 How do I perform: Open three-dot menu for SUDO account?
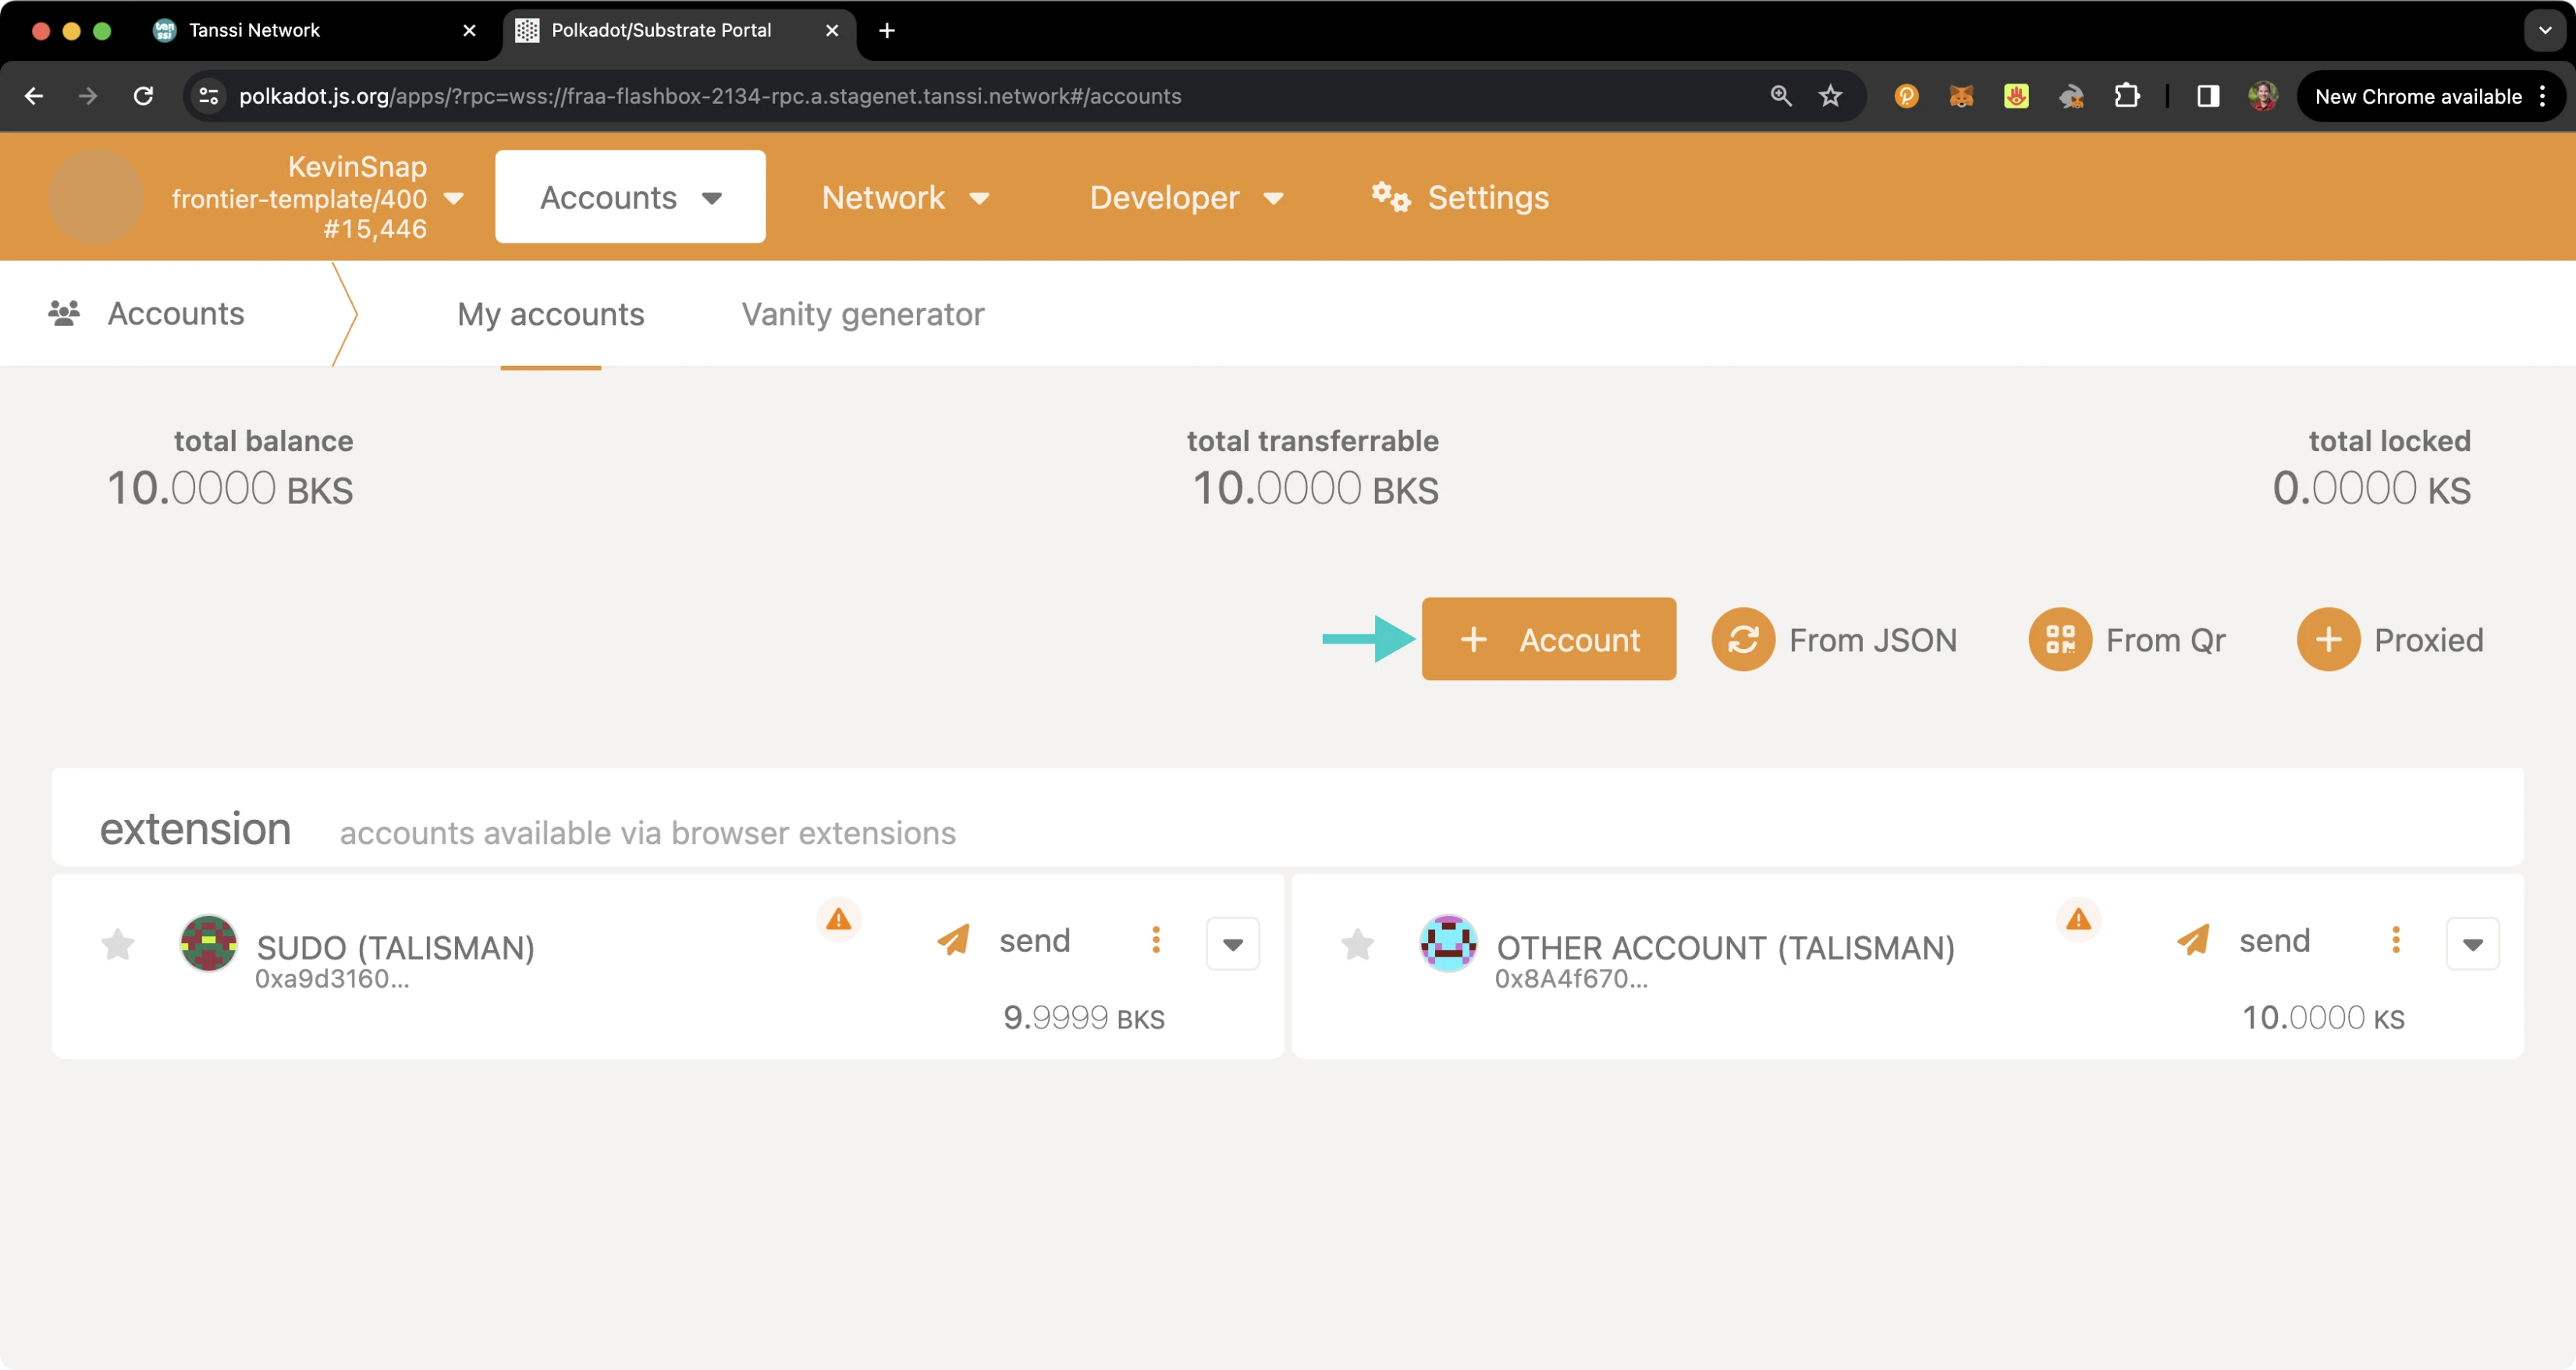pyautogui.click(x=1156, y=940)
